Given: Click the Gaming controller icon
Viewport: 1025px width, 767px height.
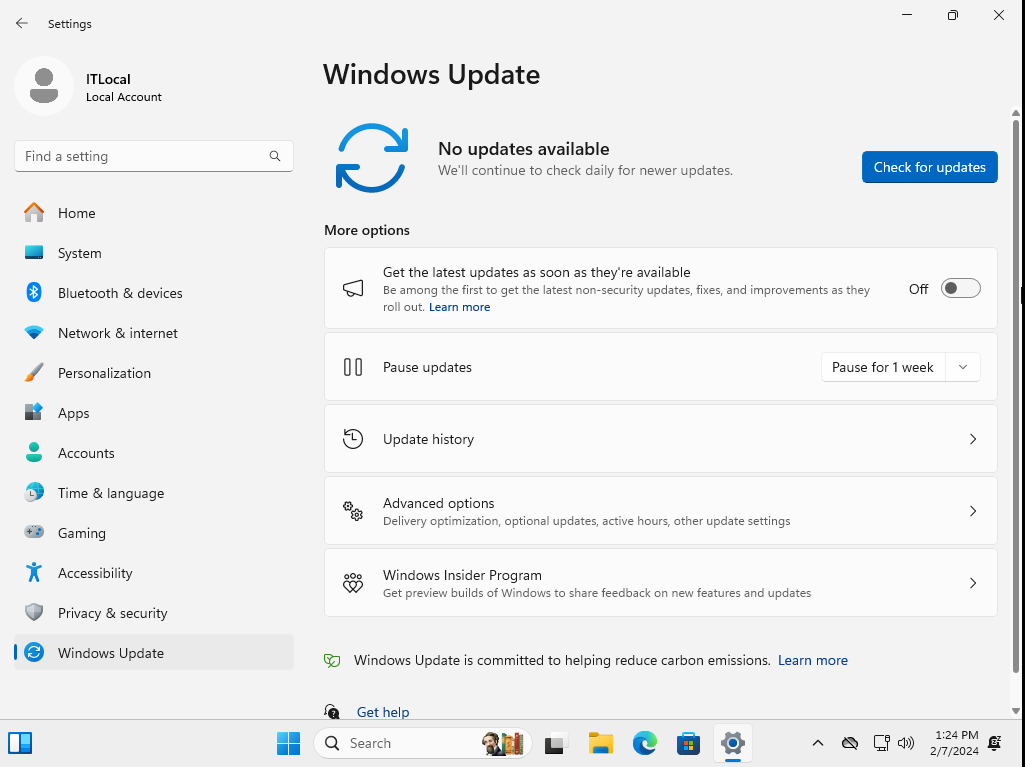Looking at the screenshot, I should (34, 532).
